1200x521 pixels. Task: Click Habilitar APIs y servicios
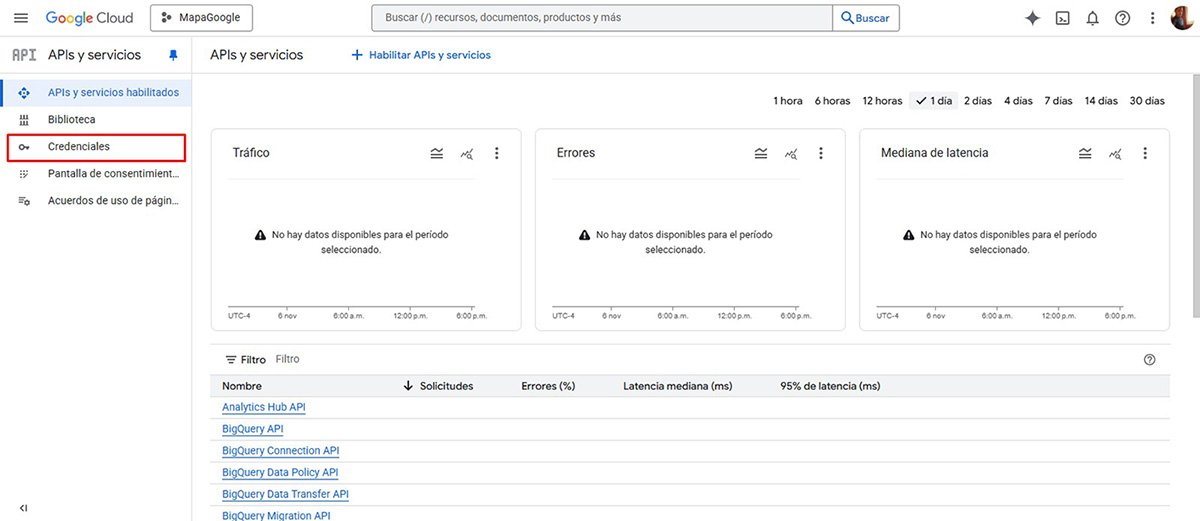point(421,55)
